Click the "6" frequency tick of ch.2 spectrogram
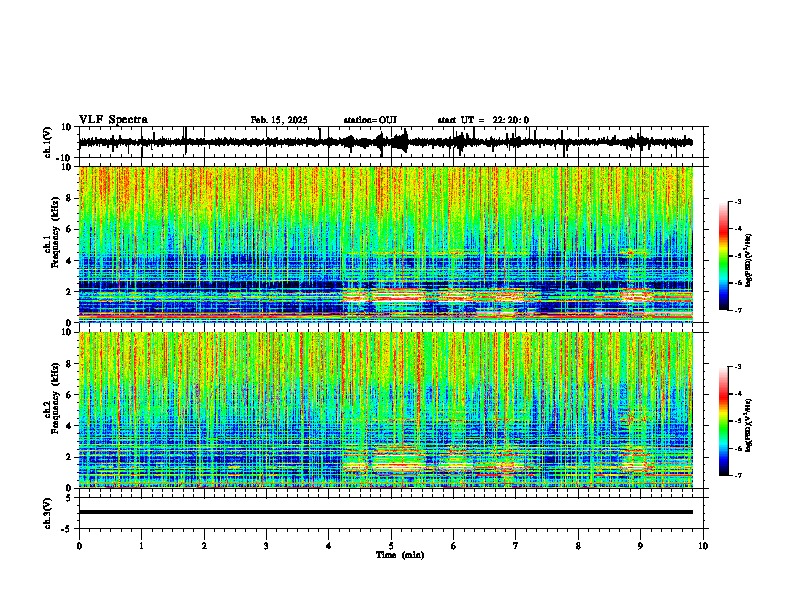 click(x=70, y=395)
